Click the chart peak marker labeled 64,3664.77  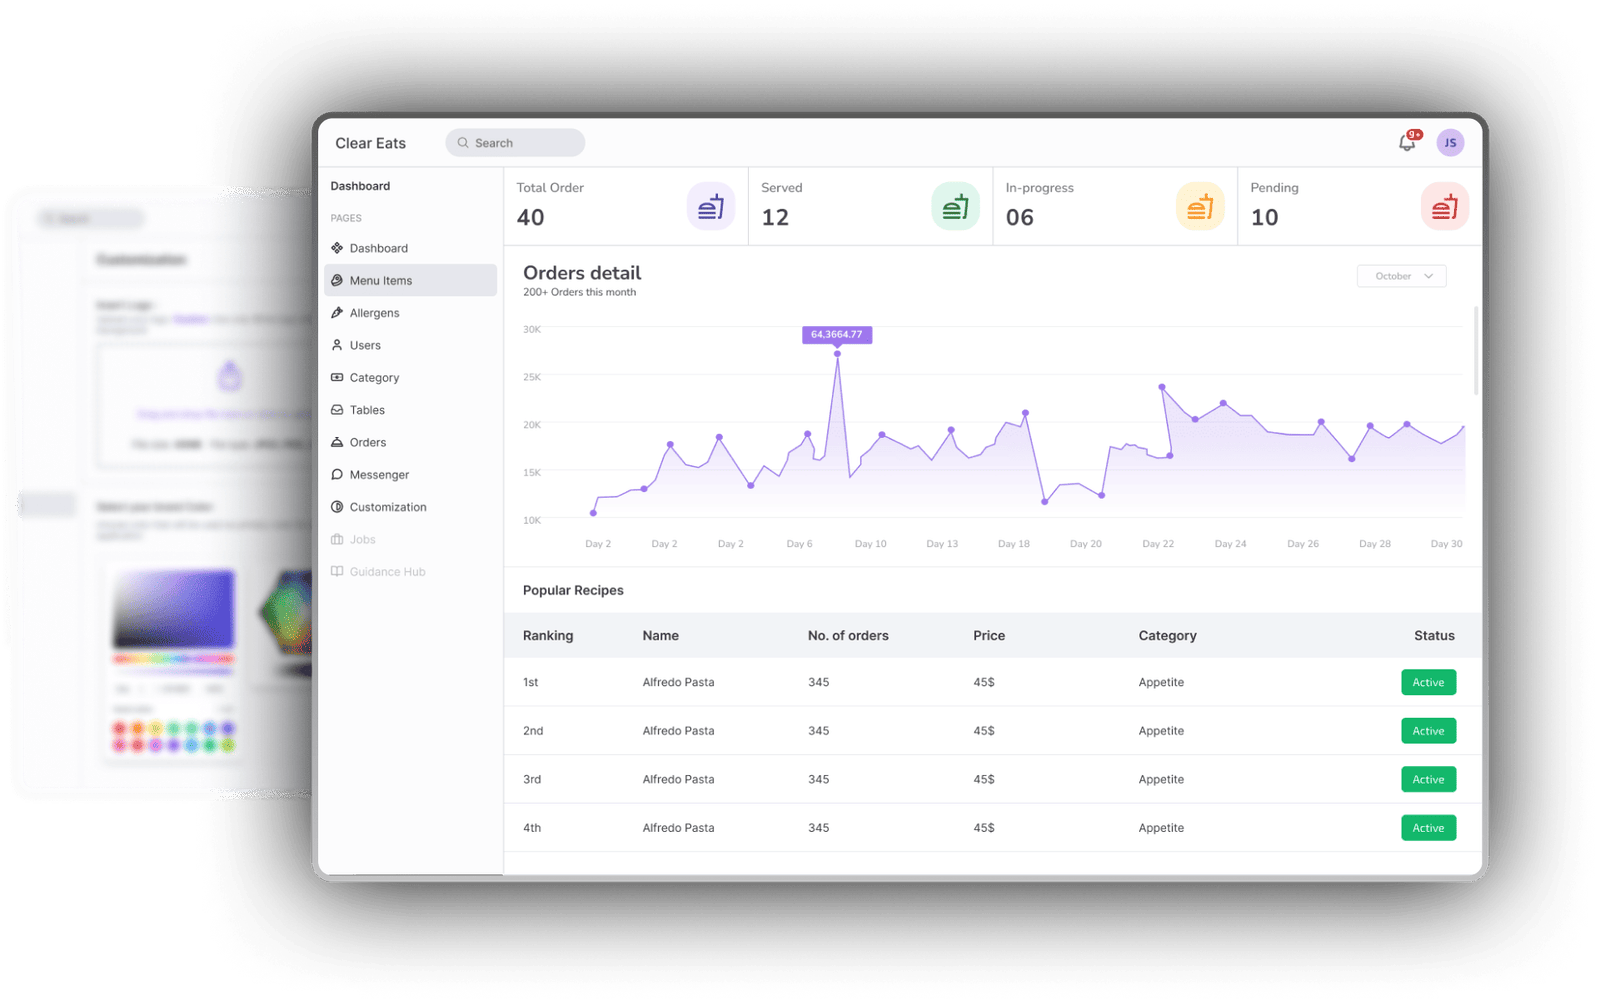[837, 353]
